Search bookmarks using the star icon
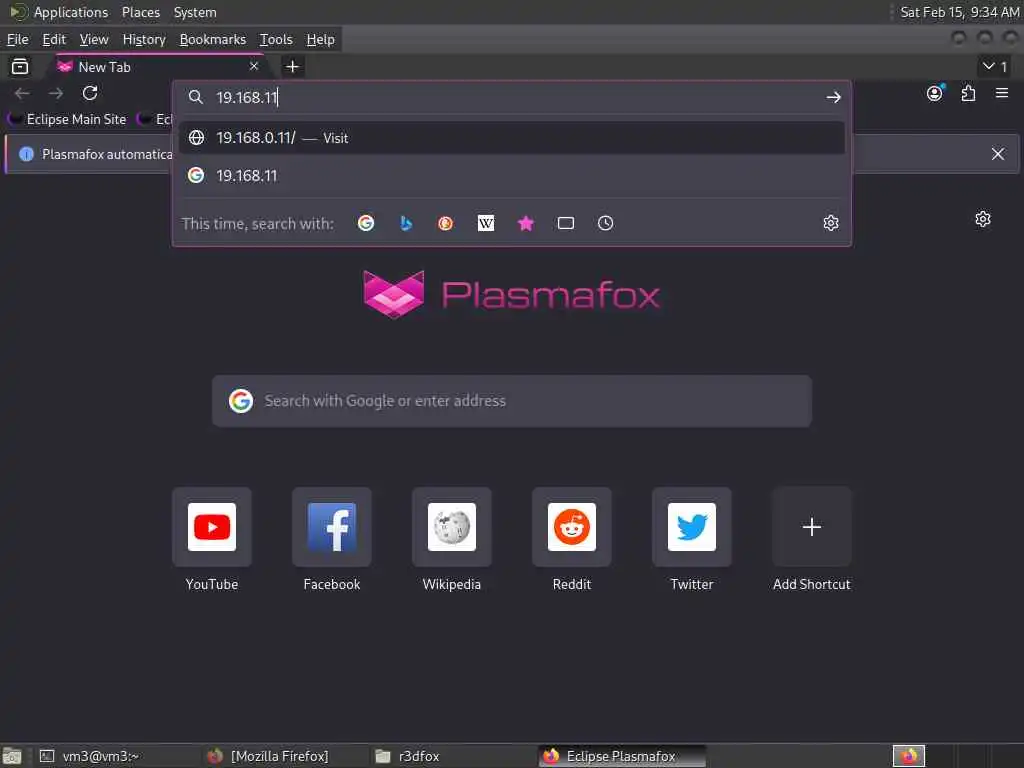Image resolution: width=1024 pixels, height=768 pixels. (x=526, y=223)
